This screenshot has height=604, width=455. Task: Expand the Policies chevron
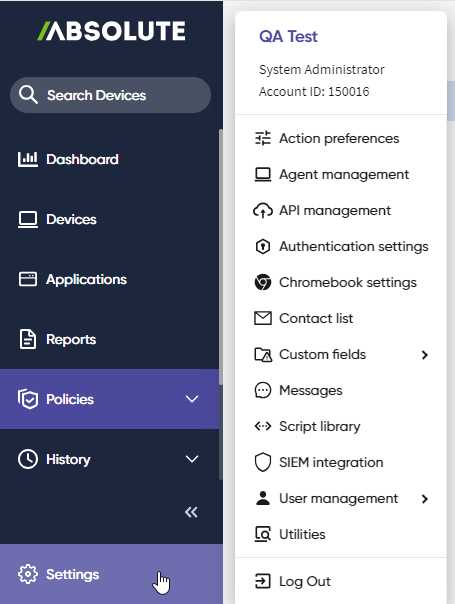(x=192, y=399)
